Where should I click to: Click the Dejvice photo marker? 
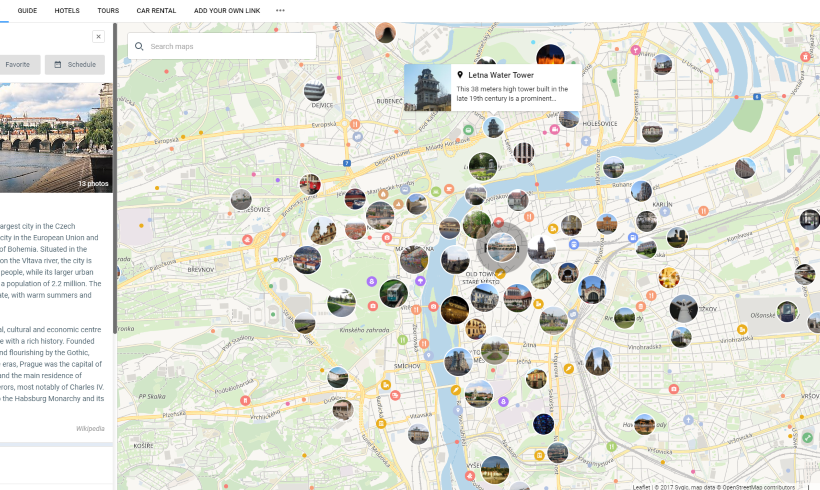click(314, 89)
